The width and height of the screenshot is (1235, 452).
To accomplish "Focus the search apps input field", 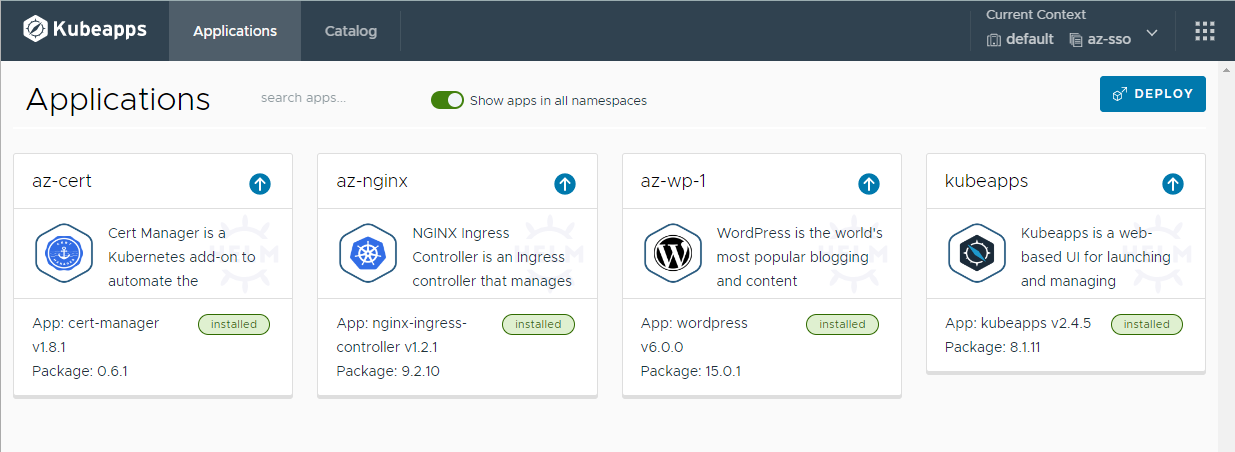I will coord(335,98).
